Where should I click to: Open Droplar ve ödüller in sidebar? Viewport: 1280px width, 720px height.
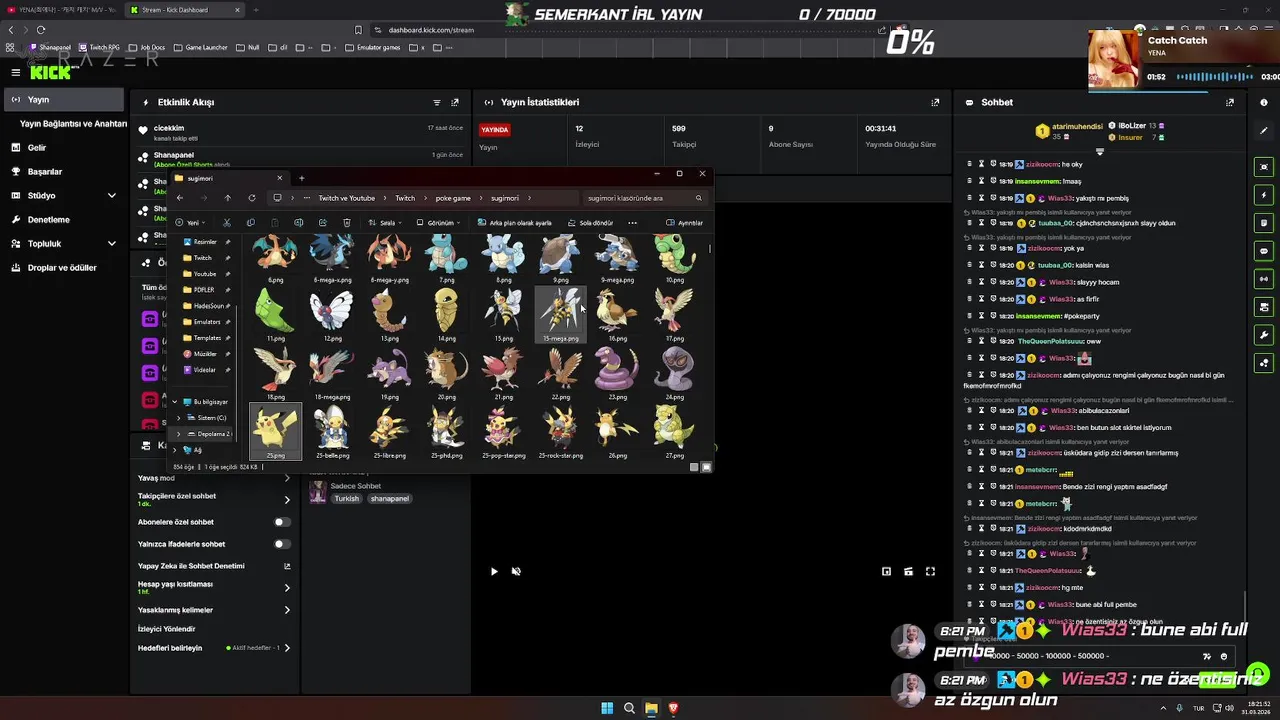pyautogui.click(x=64, y=268)
